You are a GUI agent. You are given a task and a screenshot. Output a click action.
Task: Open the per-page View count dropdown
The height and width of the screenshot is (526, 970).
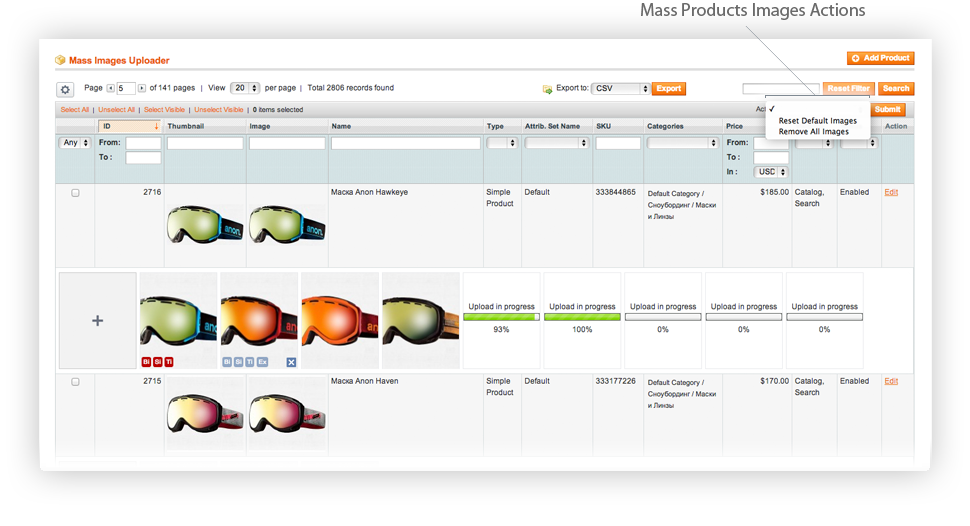pyautogui.click(x=245, y=89)
